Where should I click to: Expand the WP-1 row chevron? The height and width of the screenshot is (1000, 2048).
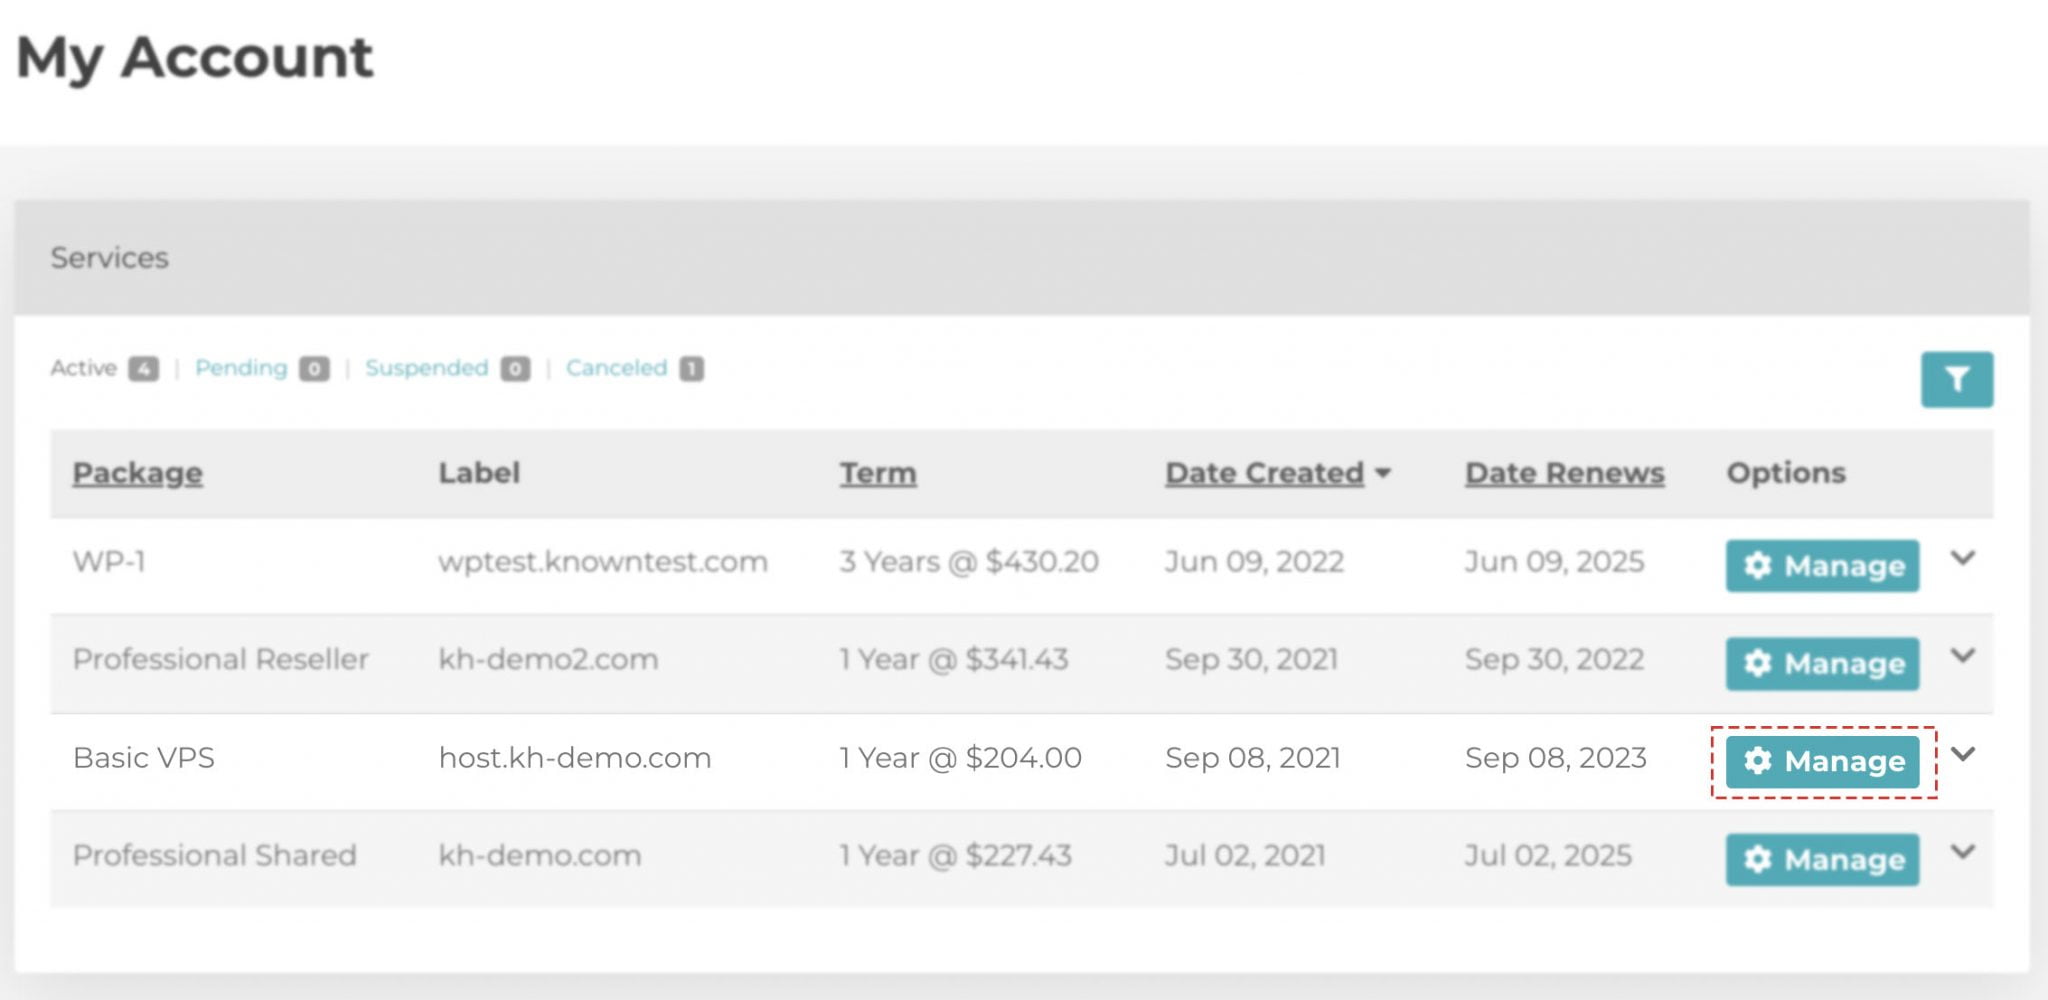pos(1963,558)
